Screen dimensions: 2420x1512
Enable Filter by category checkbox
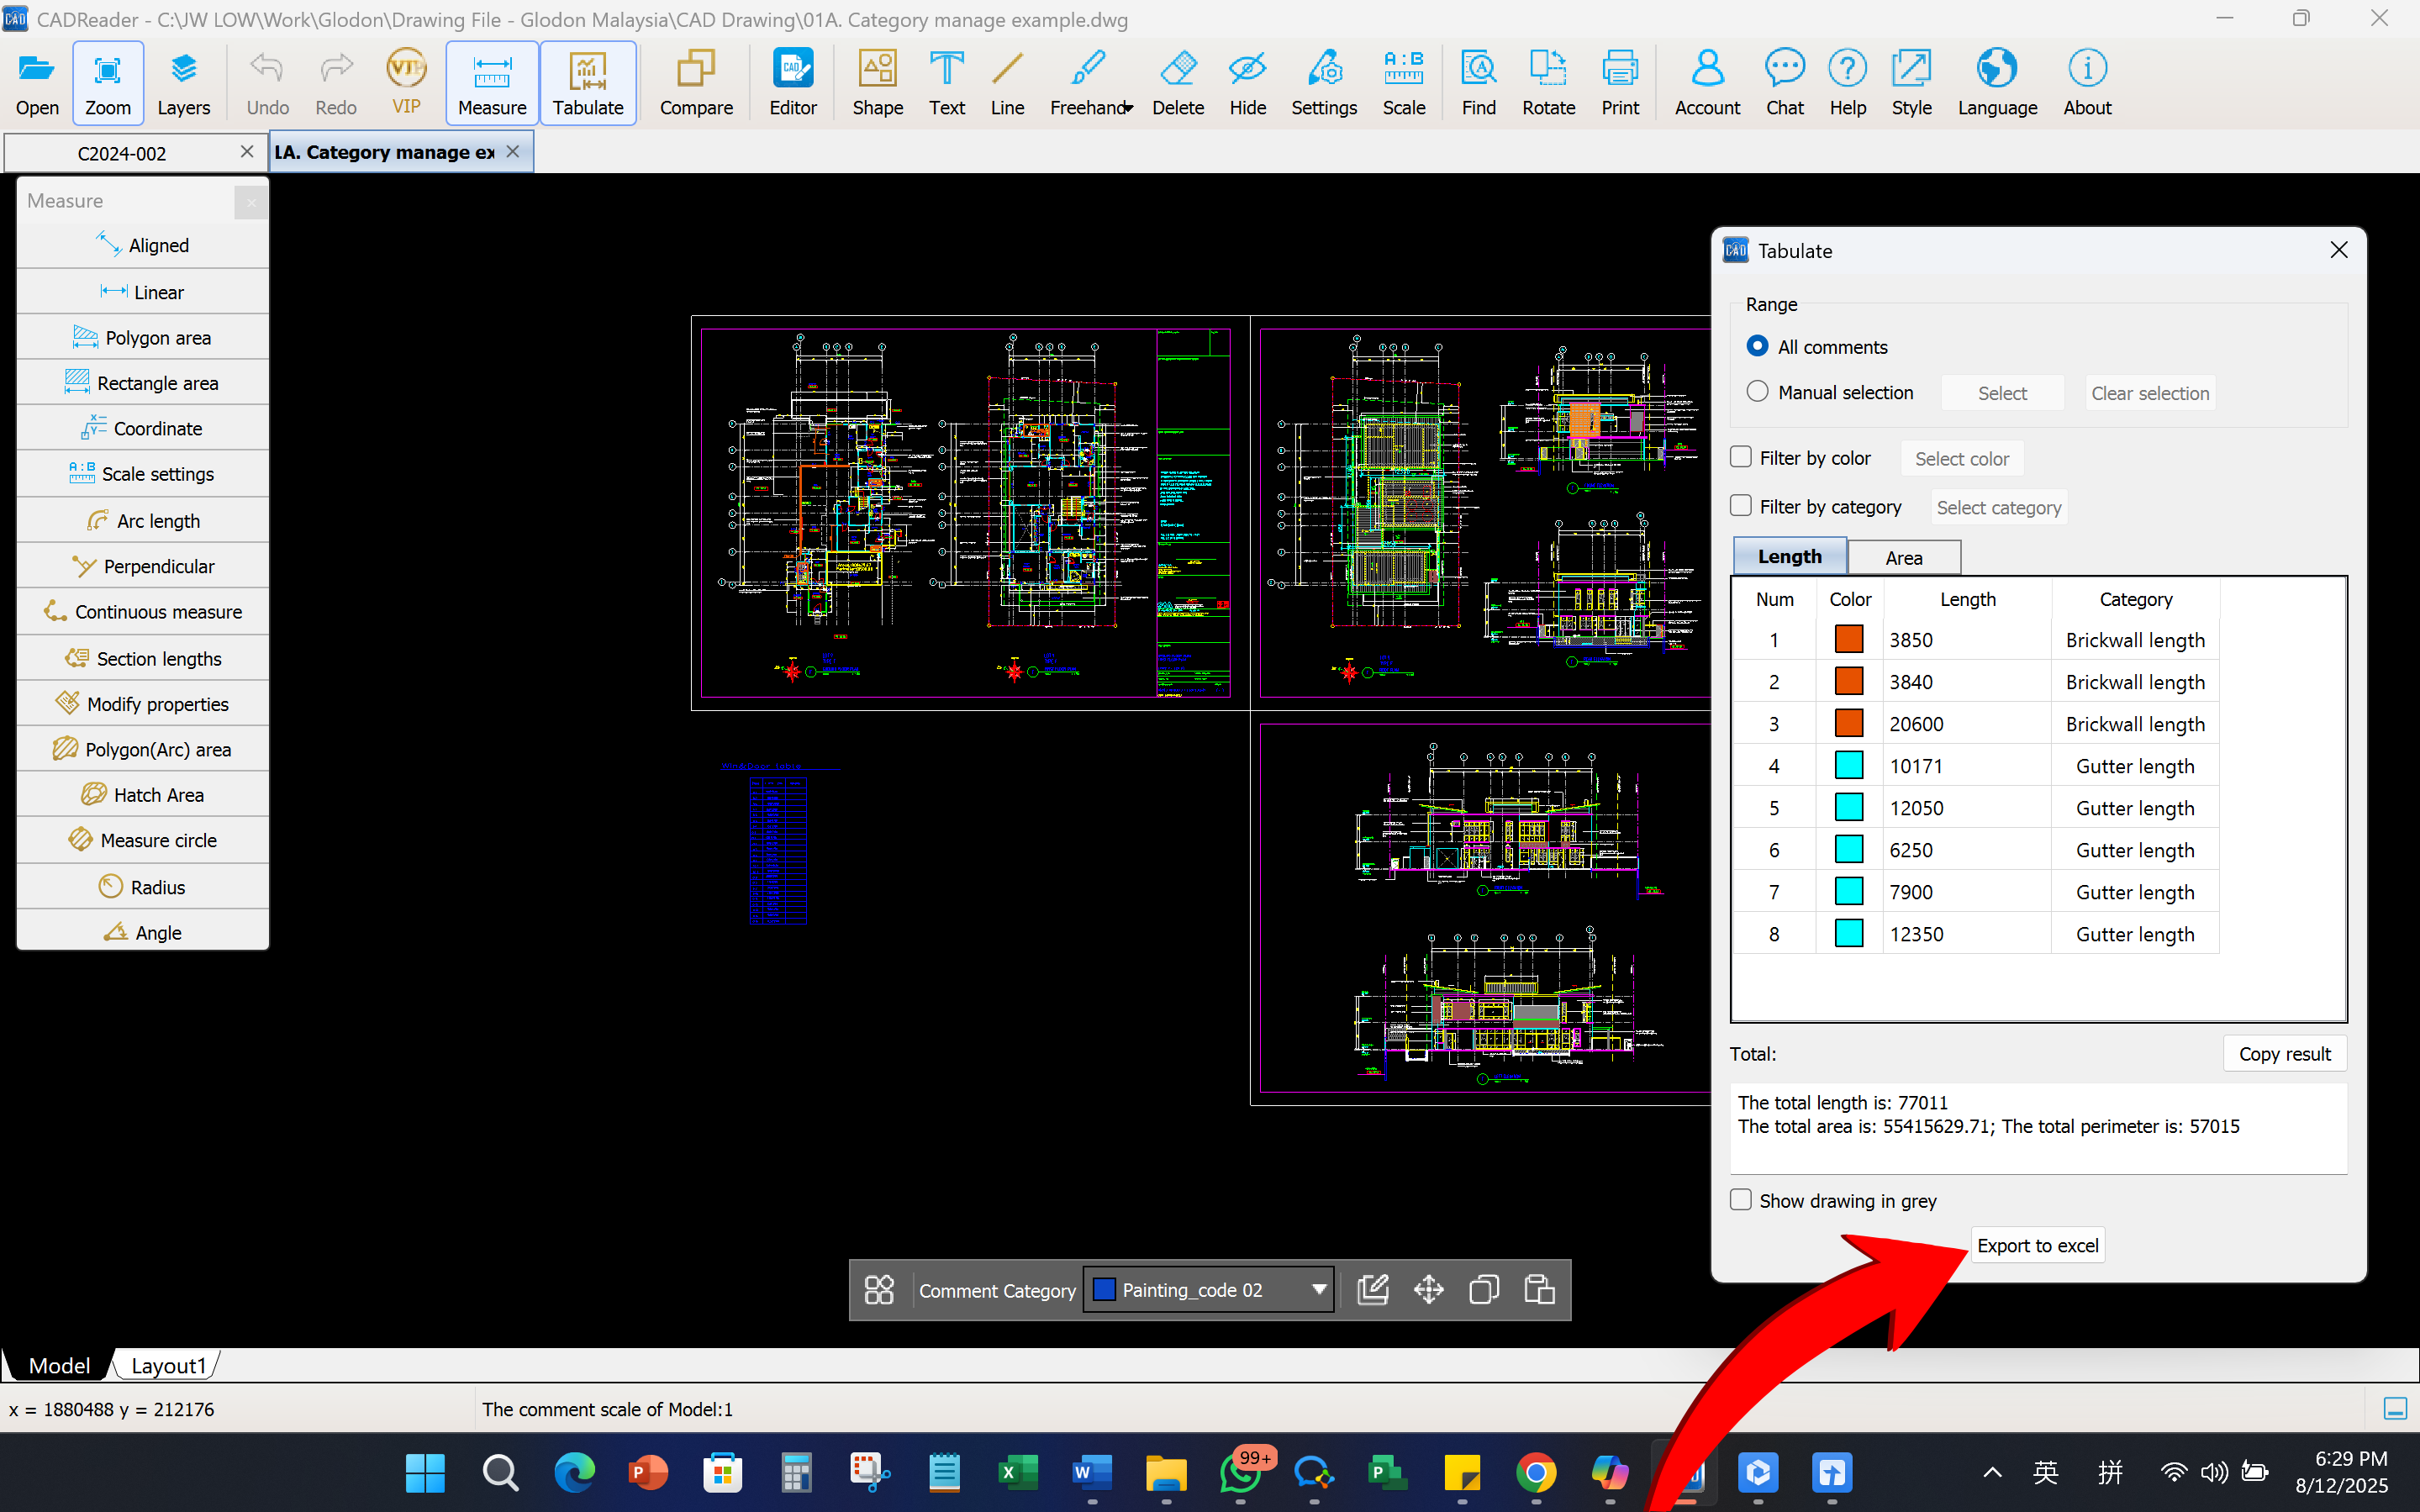pos(1741,506)
